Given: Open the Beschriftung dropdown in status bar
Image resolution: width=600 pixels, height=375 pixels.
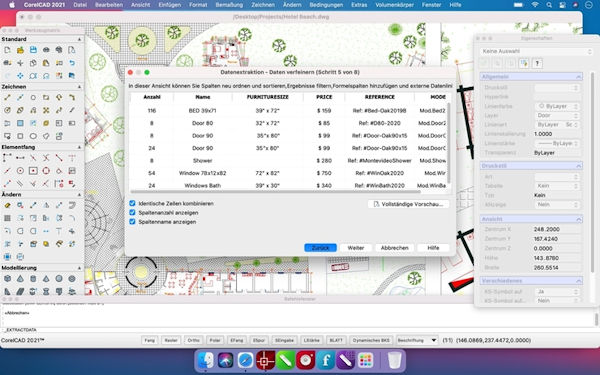Looking at the screenshot, I should point(417,340).
